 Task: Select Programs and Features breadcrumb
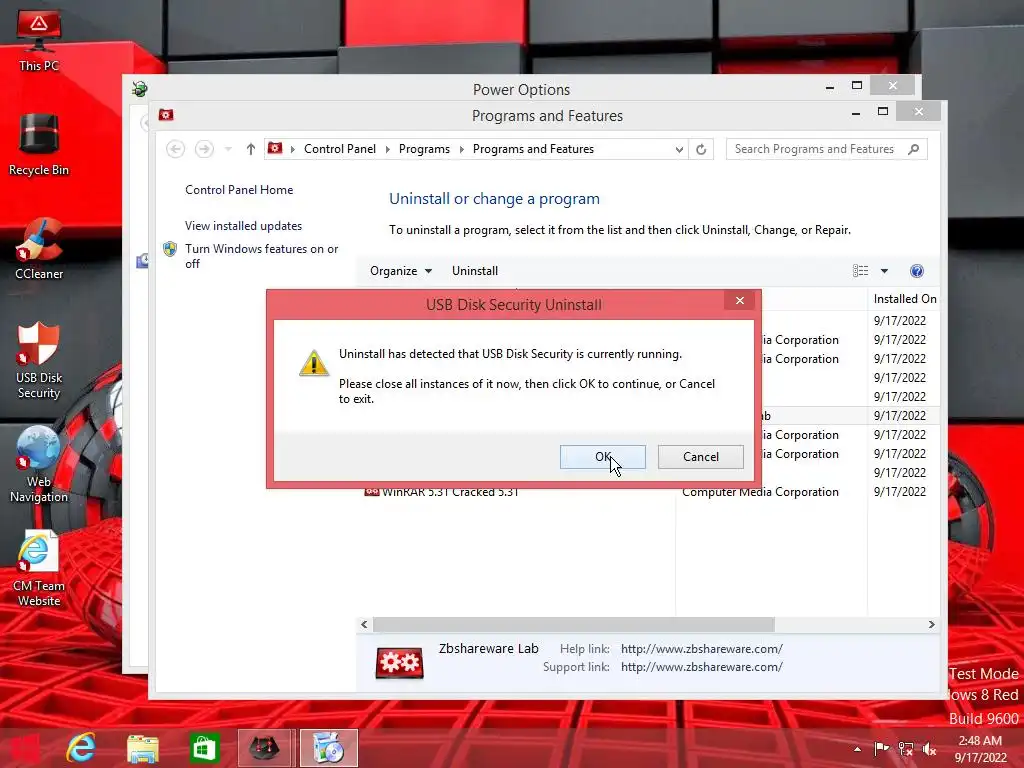tap(533, 149)
